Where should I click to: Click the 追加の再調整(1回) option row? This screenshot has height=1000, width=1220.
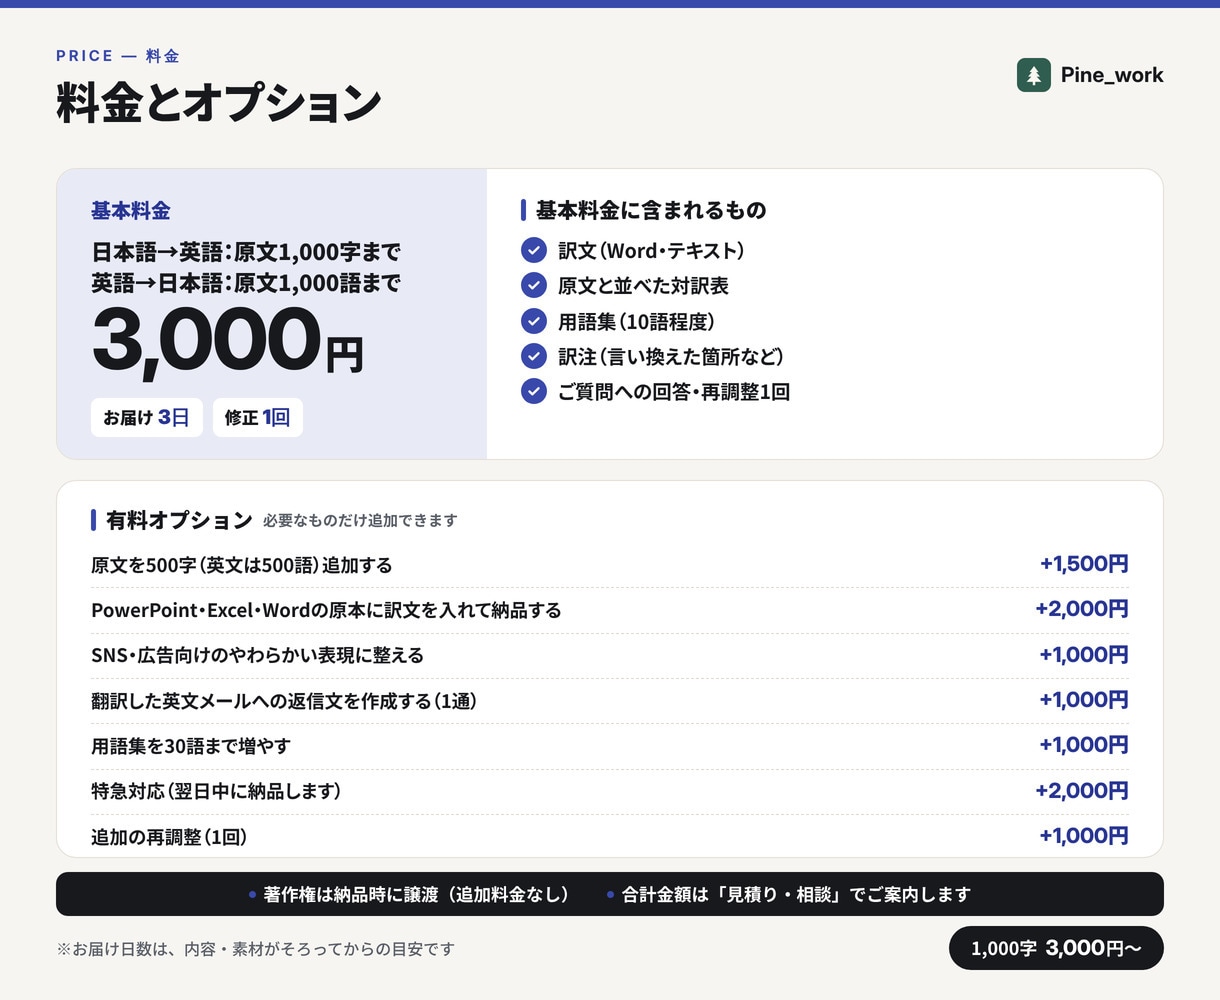pyautogui.click(x=610, y=836)
